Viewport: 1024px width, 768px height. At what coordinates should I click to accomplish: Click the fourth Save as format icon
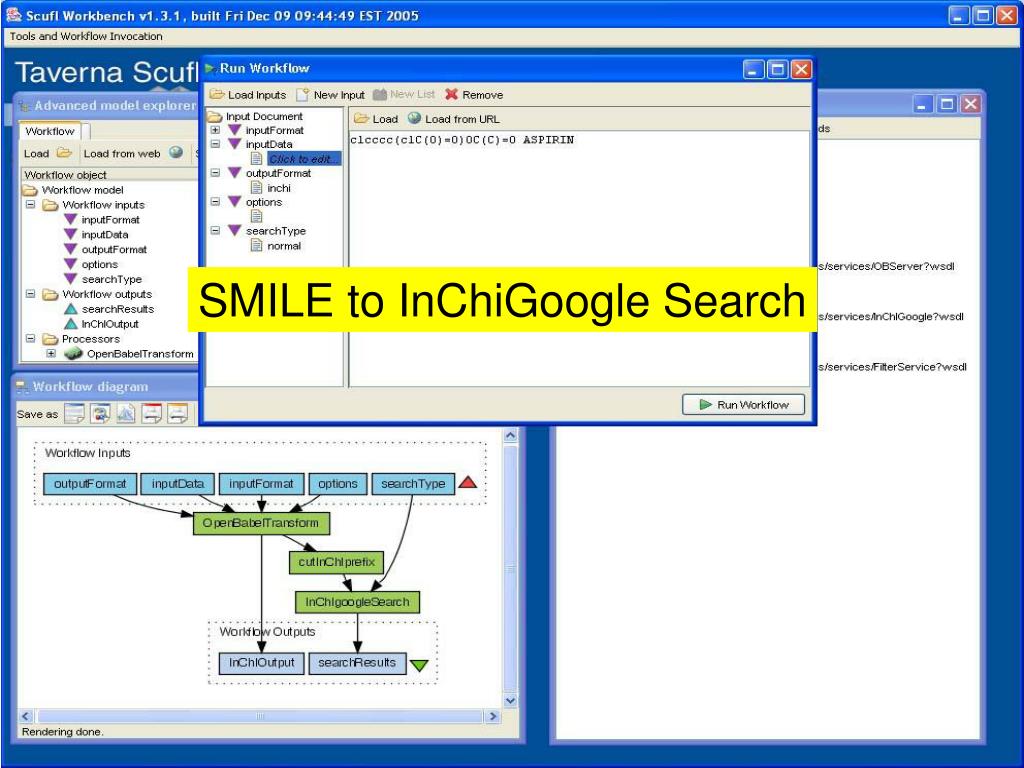[152, 413]
